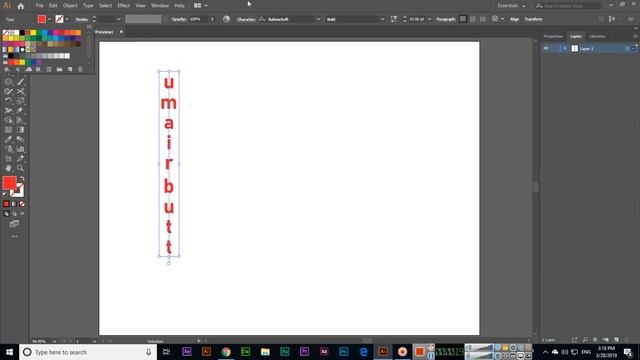Screen dimensions: 640x360
Task: Open the stroke color dropdown arrow
Action: pos(67,19)
